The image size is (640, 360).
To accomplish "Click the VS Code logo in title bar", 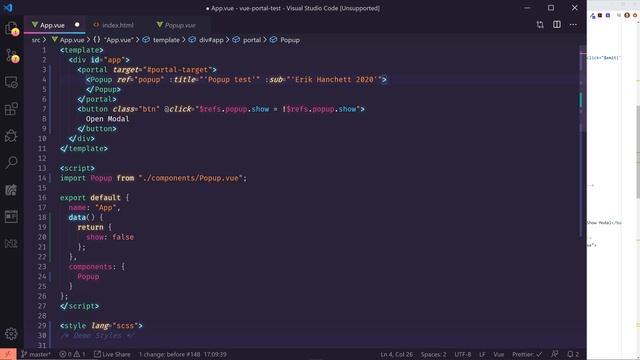I will tap(8, 8).
